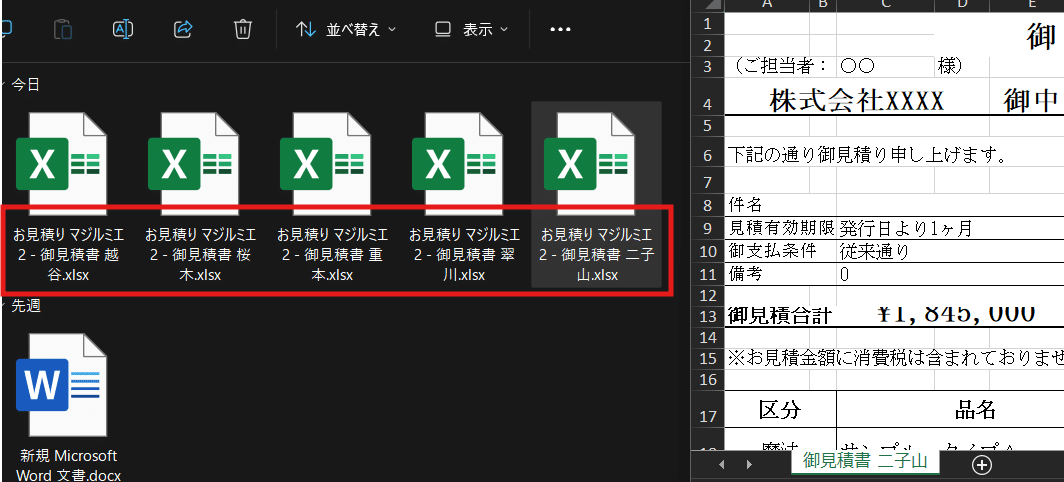
Task: Click the ¥1,845,000 total amount cell
Action: click(957, 314)
